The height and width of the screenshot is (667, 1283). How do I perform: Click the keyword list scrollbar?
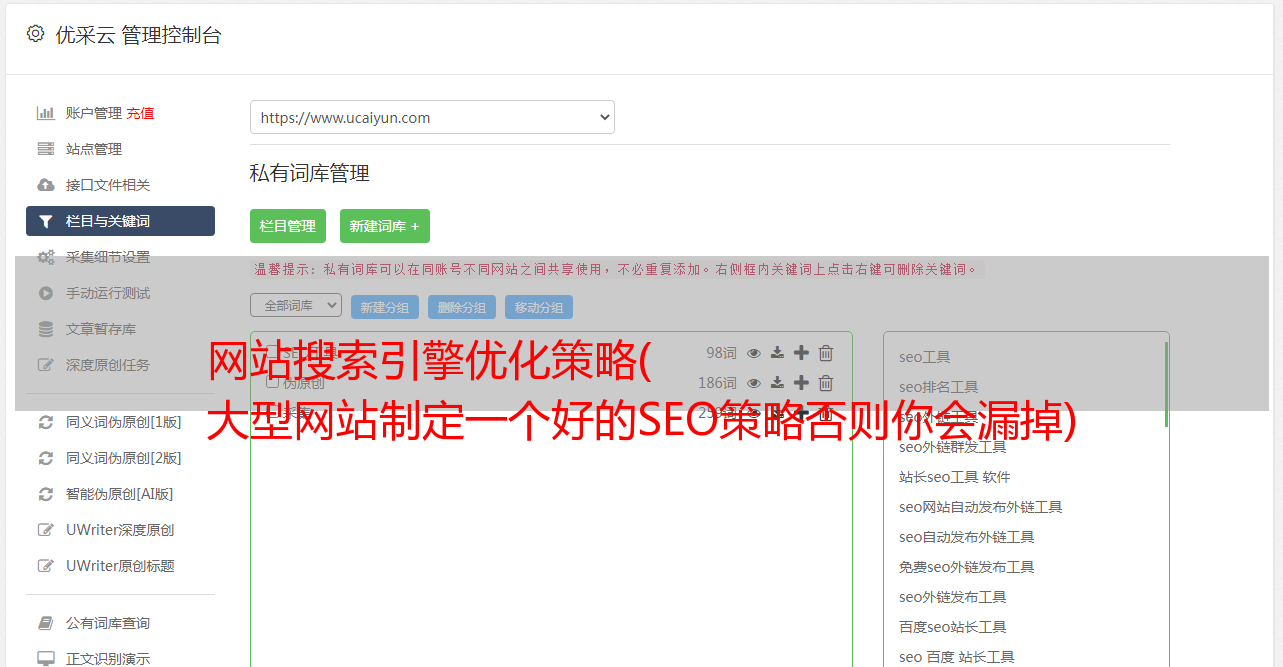point(1166,384)
